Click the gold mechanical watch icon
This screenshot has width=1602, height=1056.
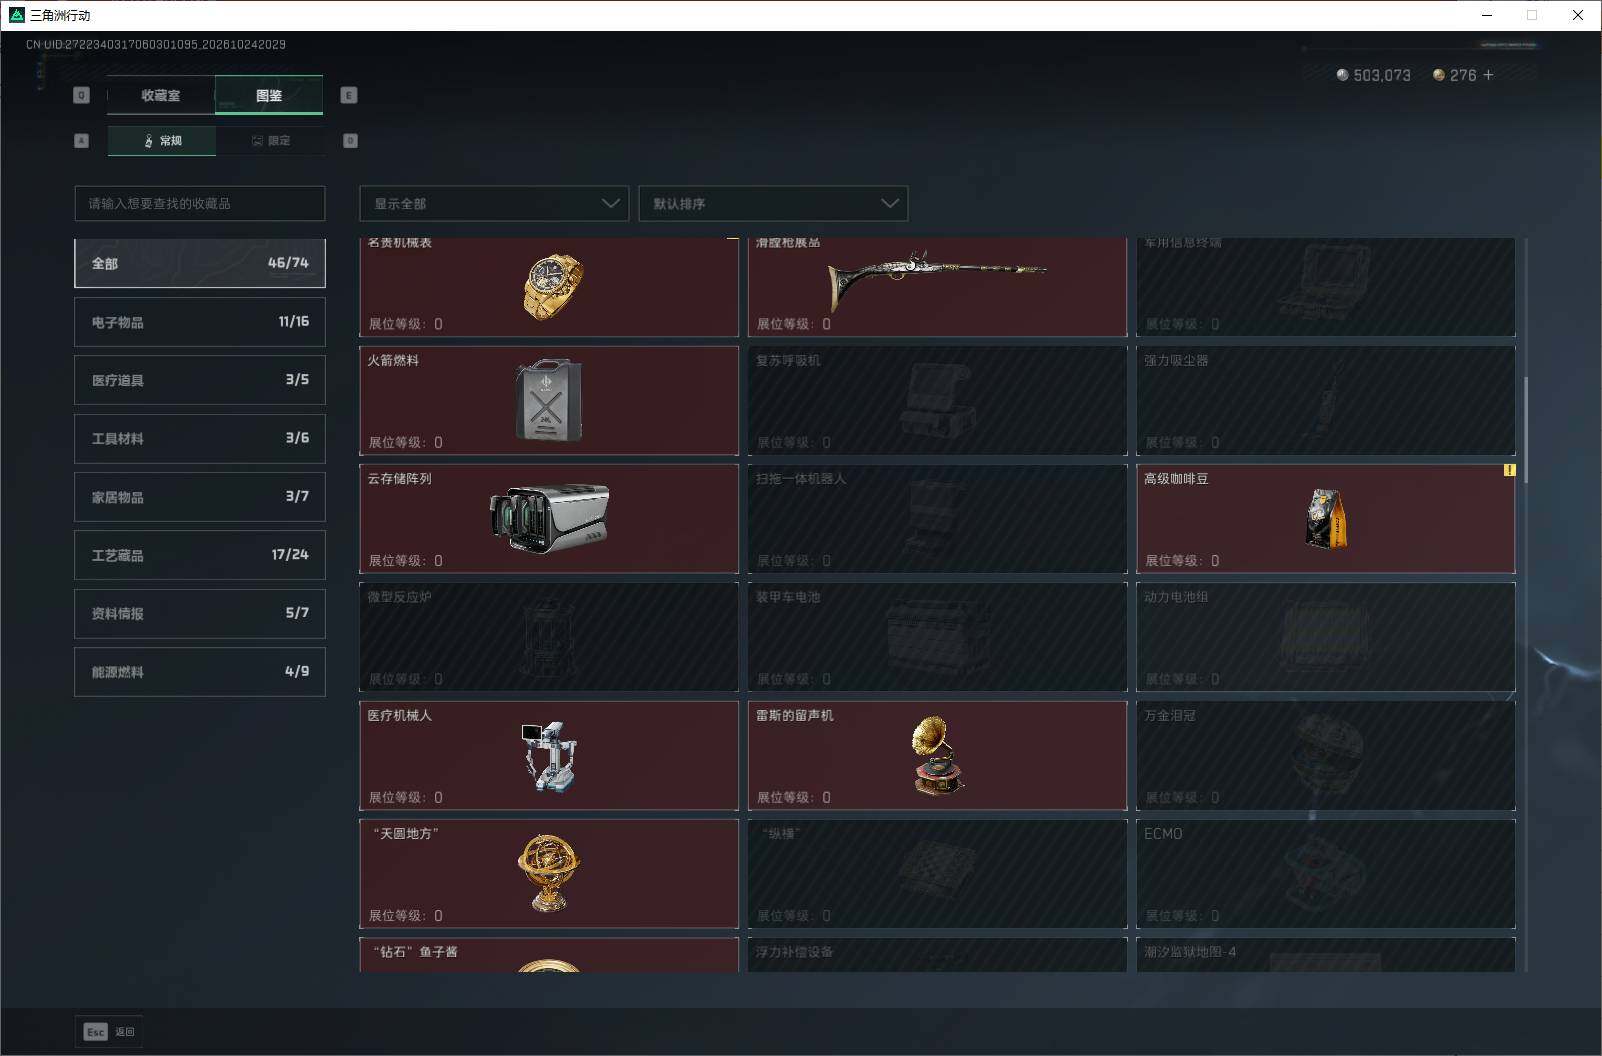point(553,287)
